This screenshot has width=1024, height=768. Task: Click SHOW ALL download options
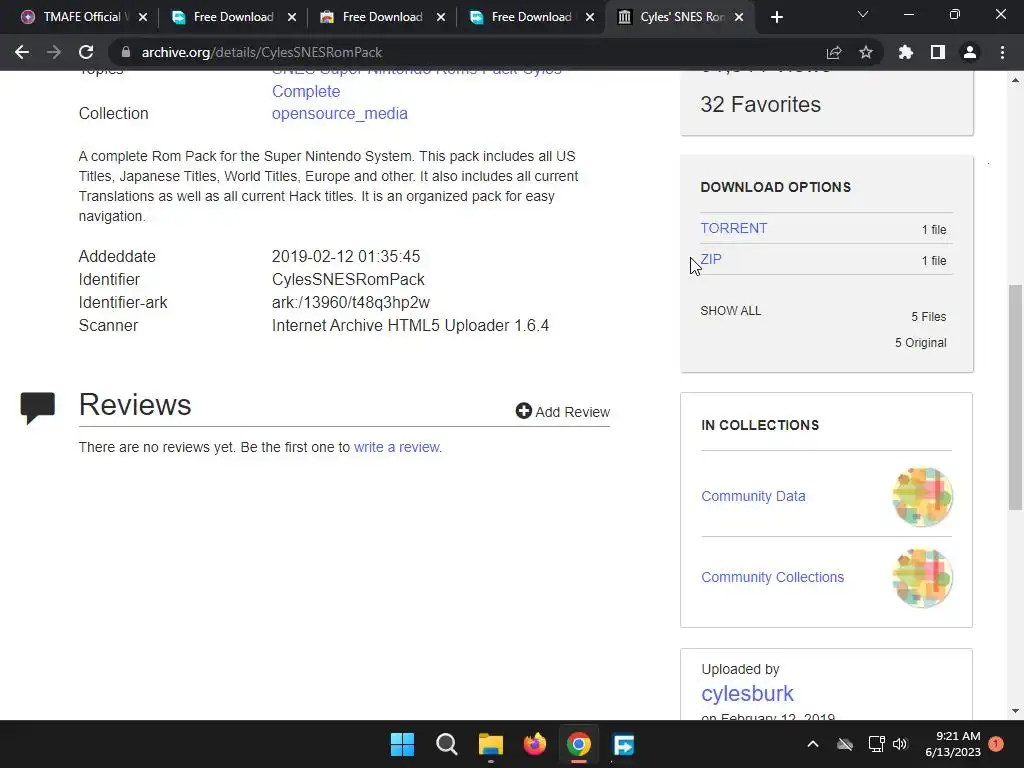click(x=731, y=311)
